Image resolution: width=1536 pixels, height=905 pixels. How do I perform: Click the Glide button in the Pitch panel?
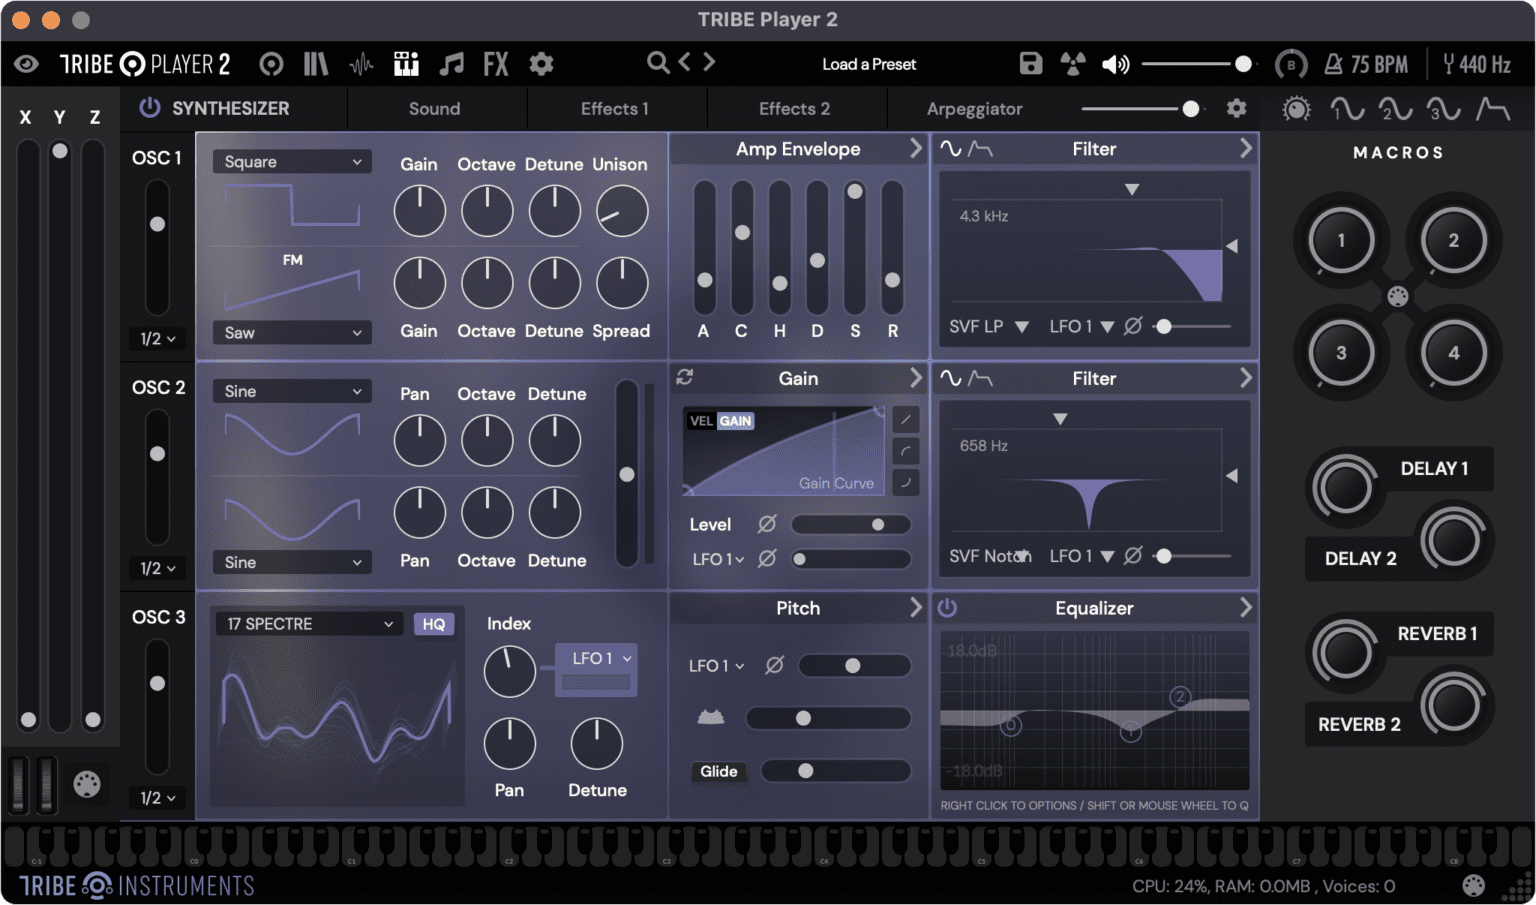click(719, 771)
